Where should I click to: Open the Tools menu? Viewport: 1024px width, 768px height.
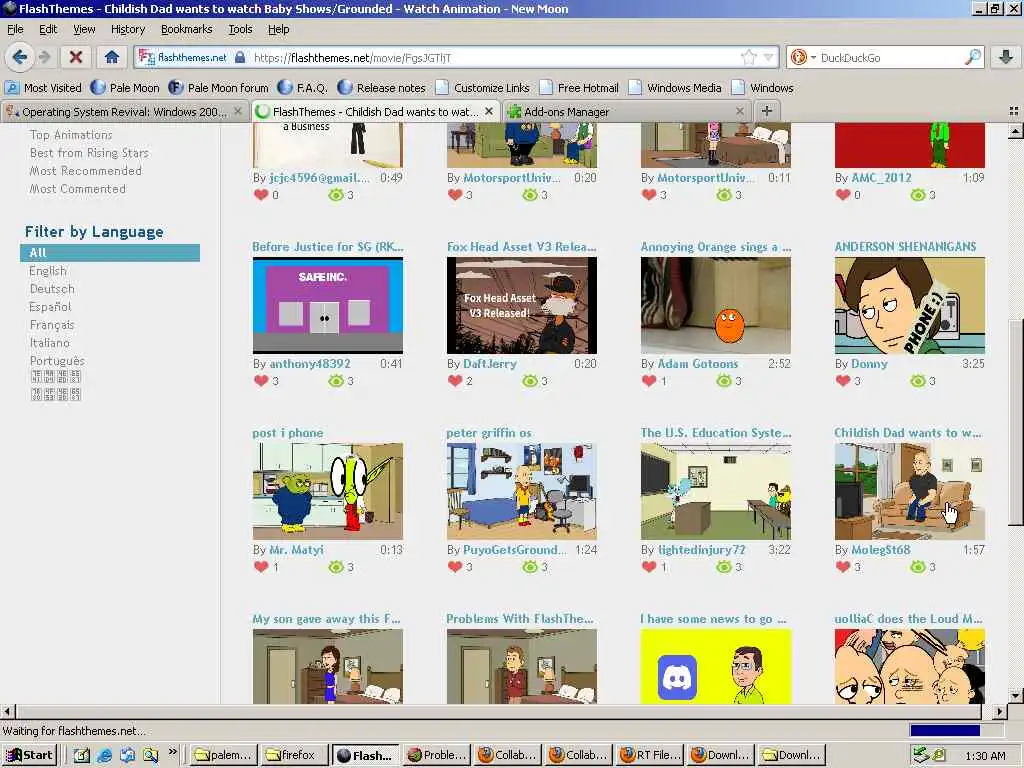(x=240, y=29)
